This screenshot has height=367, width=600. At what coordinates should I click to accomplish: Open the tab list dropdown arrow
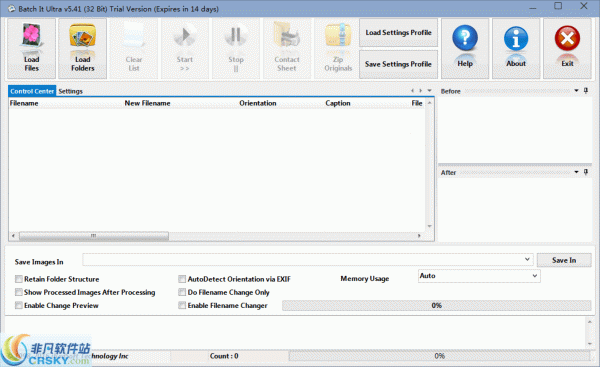click(x=429, y=91)
